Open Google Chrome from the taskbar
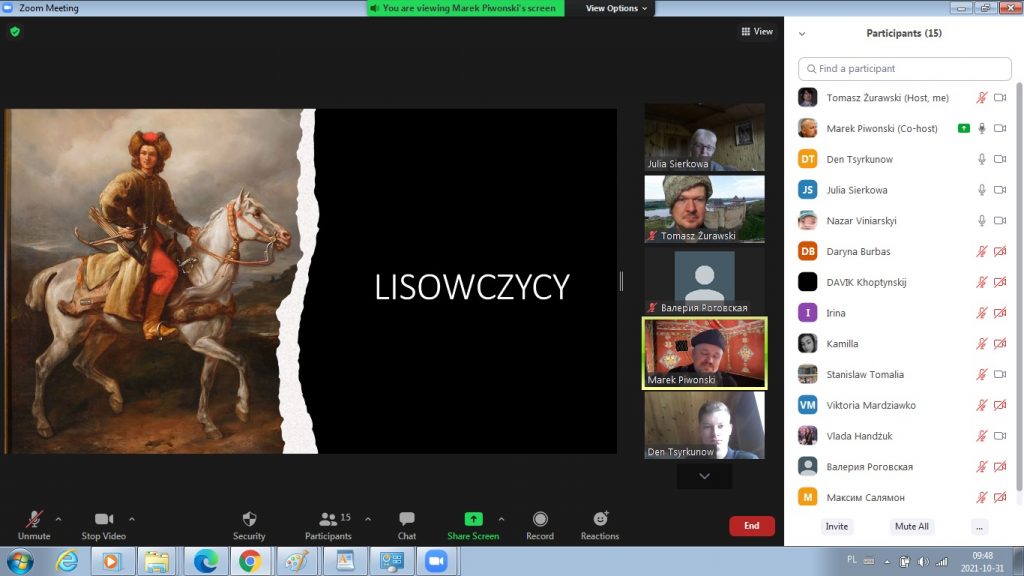Screen dimensions: 1024x576 (250, 561)
